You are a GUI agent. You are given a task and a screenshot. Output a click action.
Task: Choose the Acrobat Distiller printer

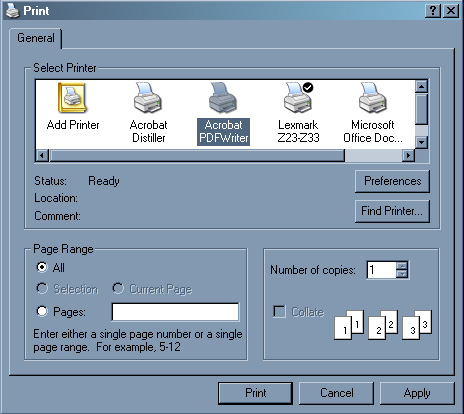pos(148,99)
